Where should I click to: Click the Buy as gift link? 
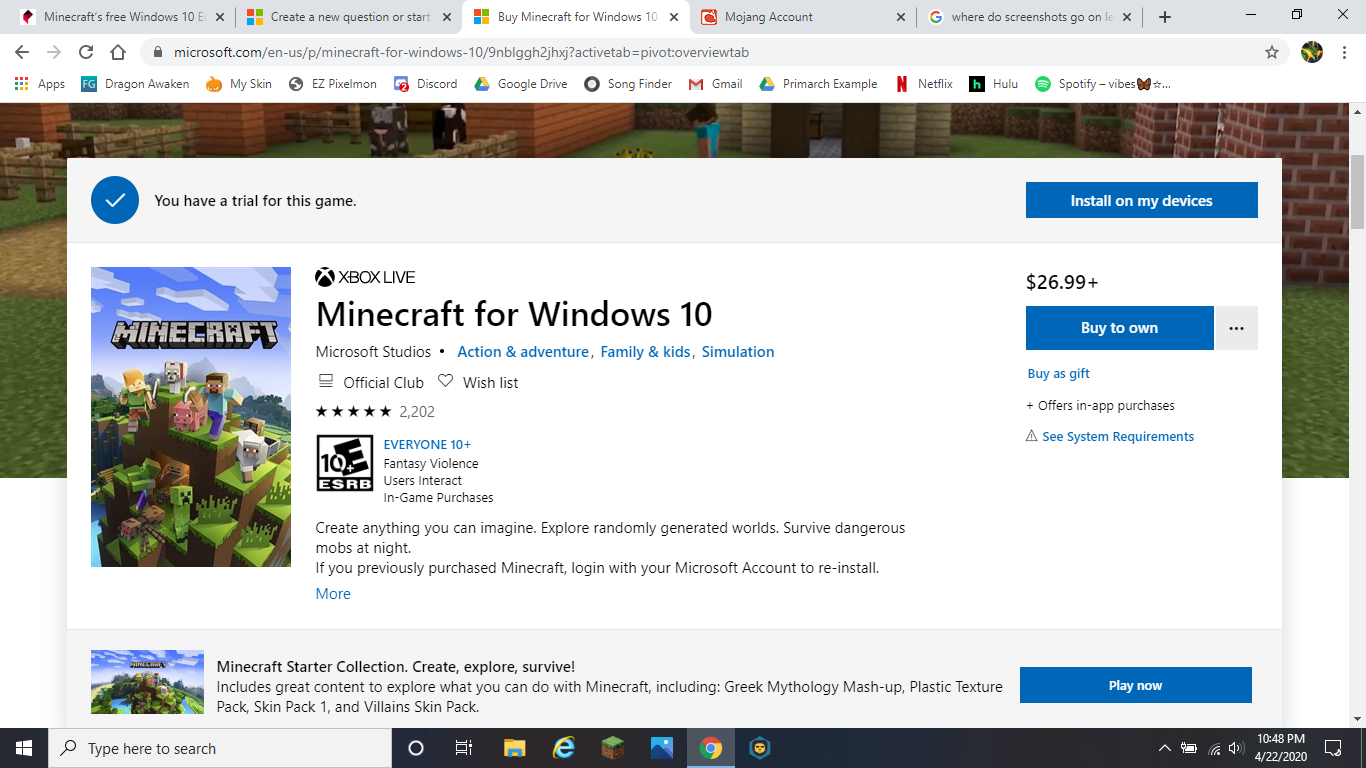tap(1058, 373)
